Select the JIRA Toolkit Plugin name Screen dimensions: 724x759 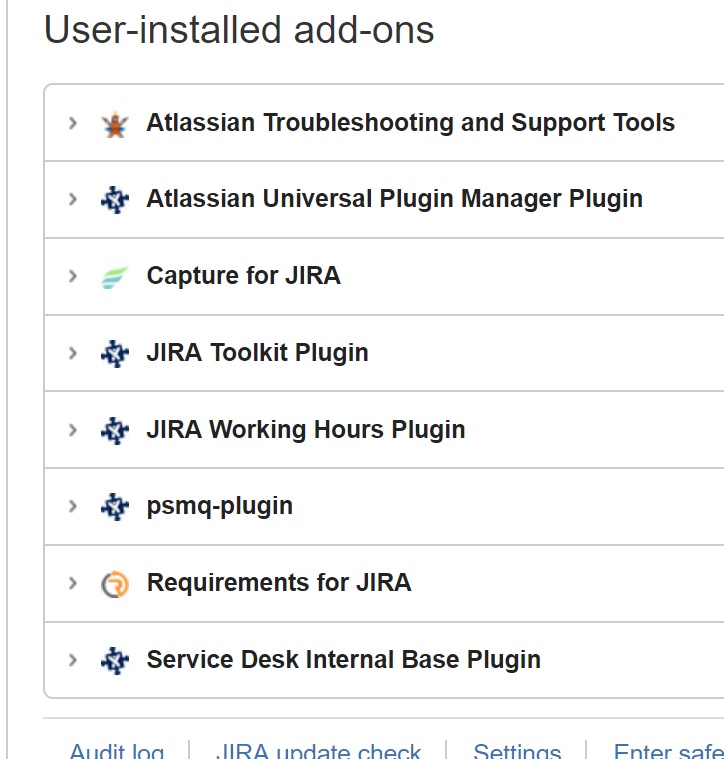(x=257, y=352)
